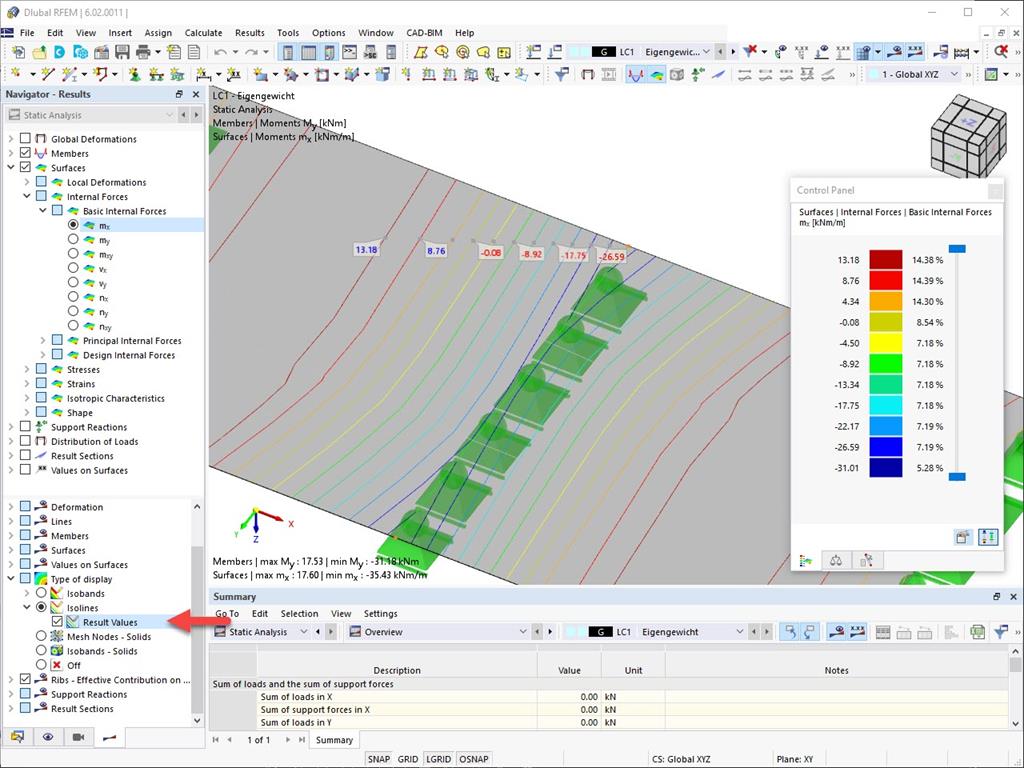Screen dimensions: 1024x768
Task: Click the Print icon
Action: pyautogui.click(x=141, y=51)
